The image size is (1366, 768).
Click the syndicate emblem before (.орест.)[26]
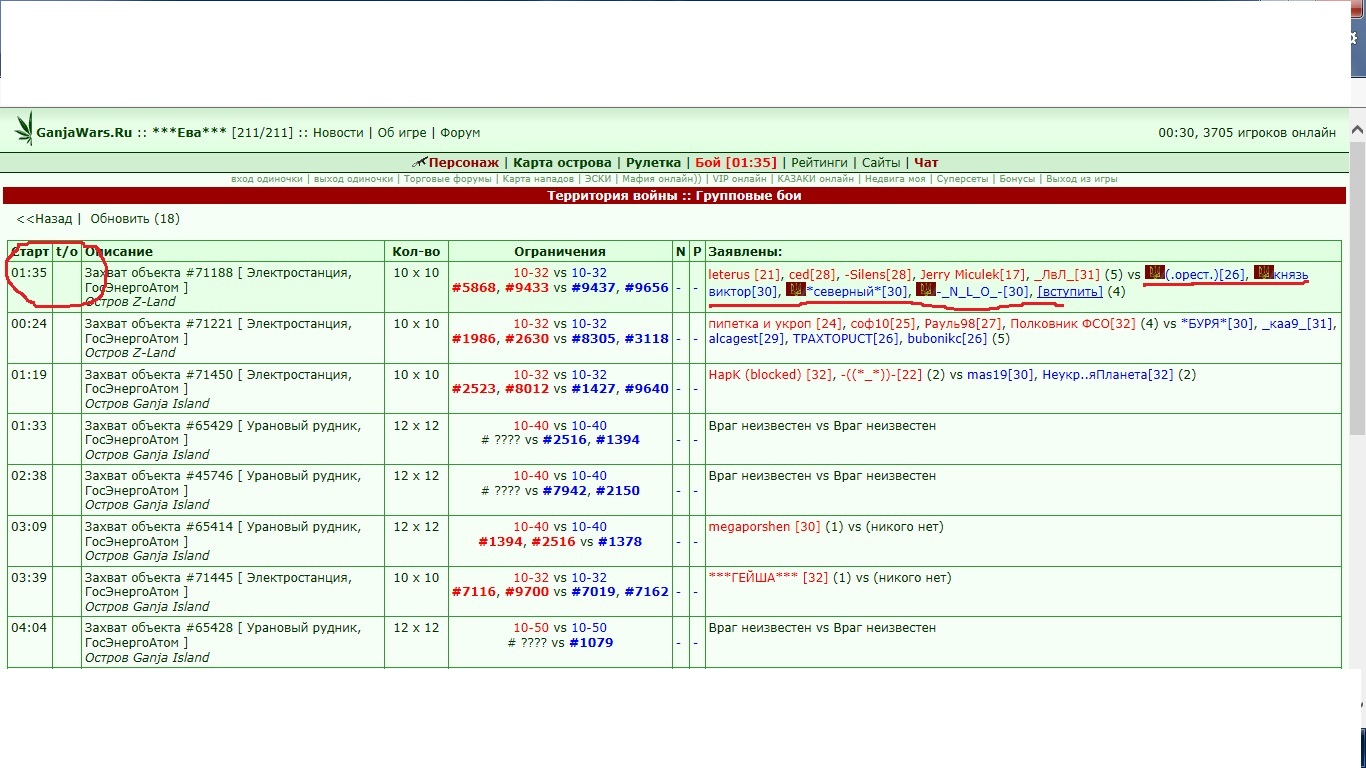coord(1154,274)
